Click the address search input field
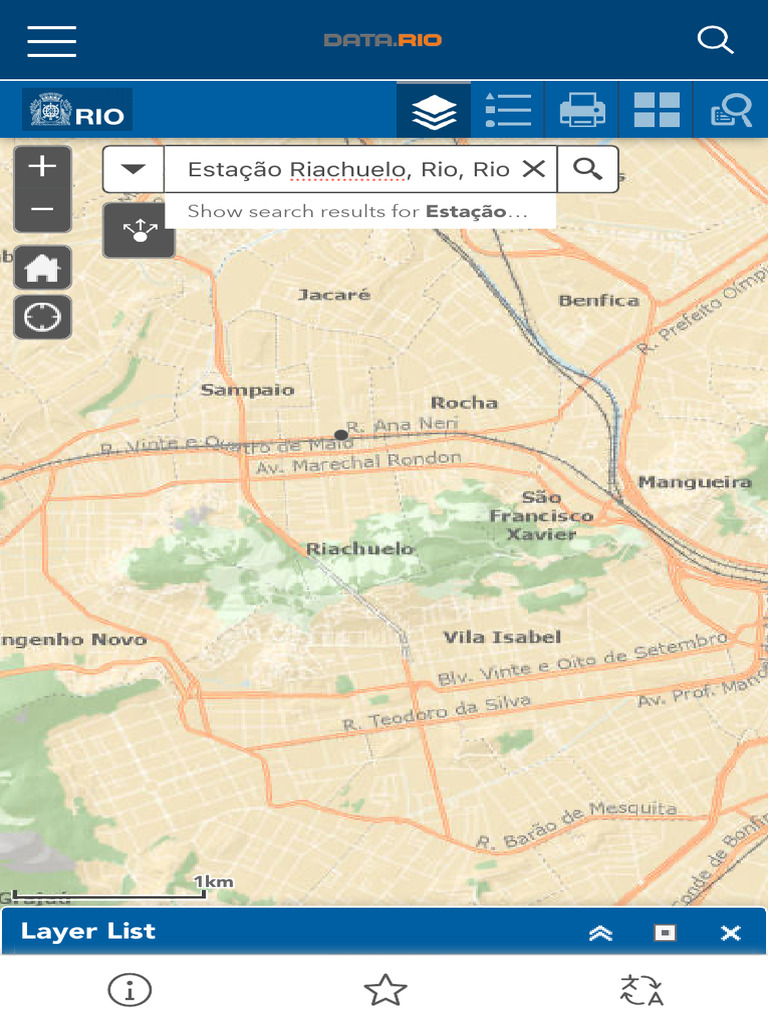Image resolution: width=768 pixels, height=1024 pixels. (x=346, y=169)
